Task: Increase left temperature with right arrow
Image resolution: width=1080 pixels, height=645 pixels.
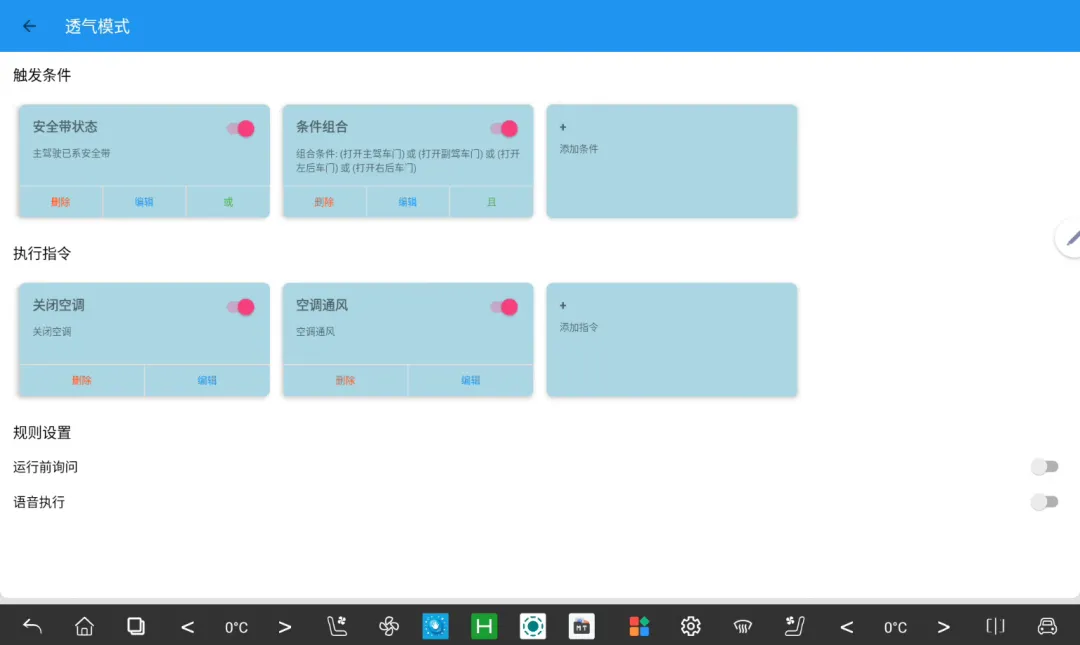Action: coord(284,626)
